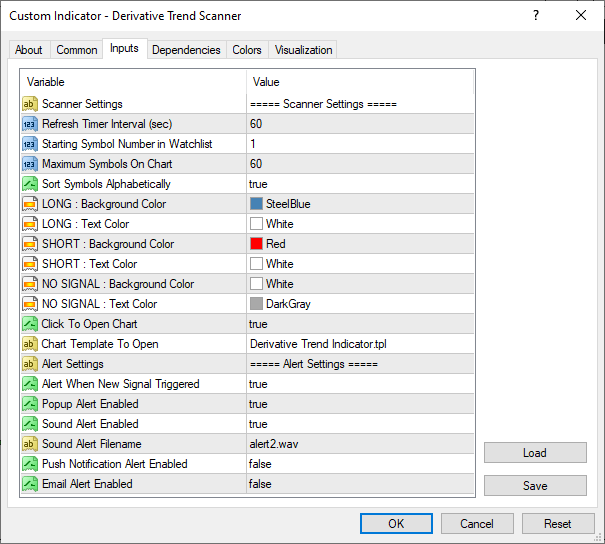Switch to the Colors tab
605x544 pixels.
click(x=247, y=50)
